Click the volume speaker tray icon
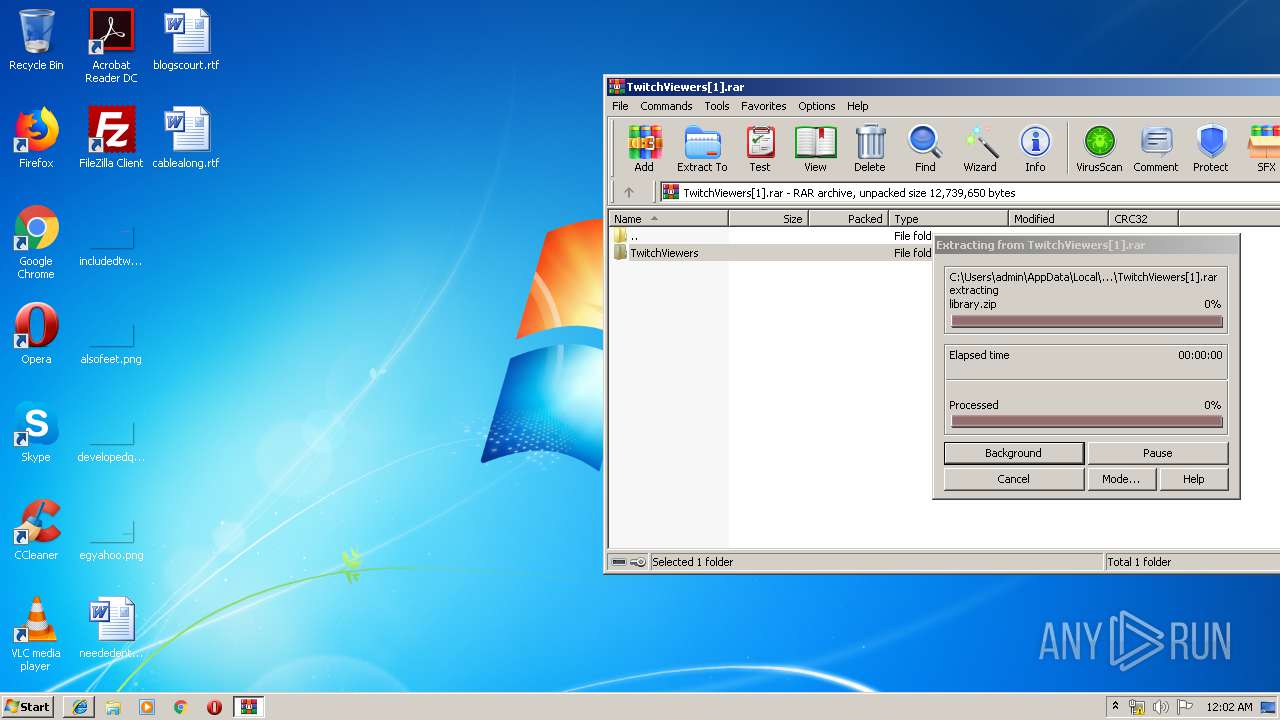1280x720 pixels. pyautogui.click(x=1160, y=707)
